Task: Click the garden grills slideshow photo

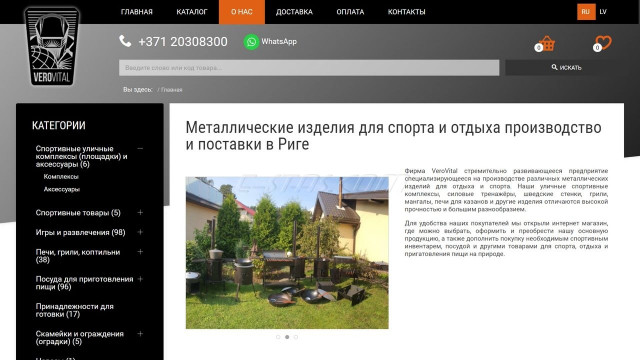Action: point(287,253)
